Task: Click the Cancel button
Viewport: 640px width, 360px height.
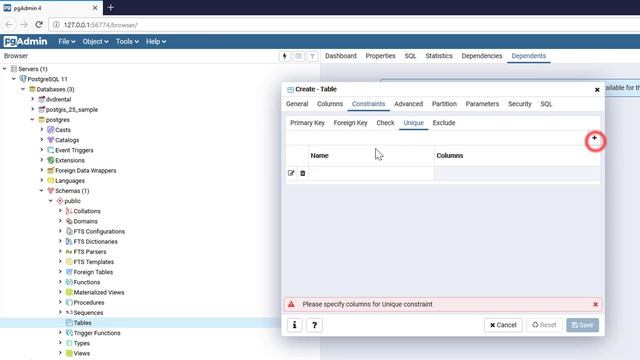Action: pos(503,325)
